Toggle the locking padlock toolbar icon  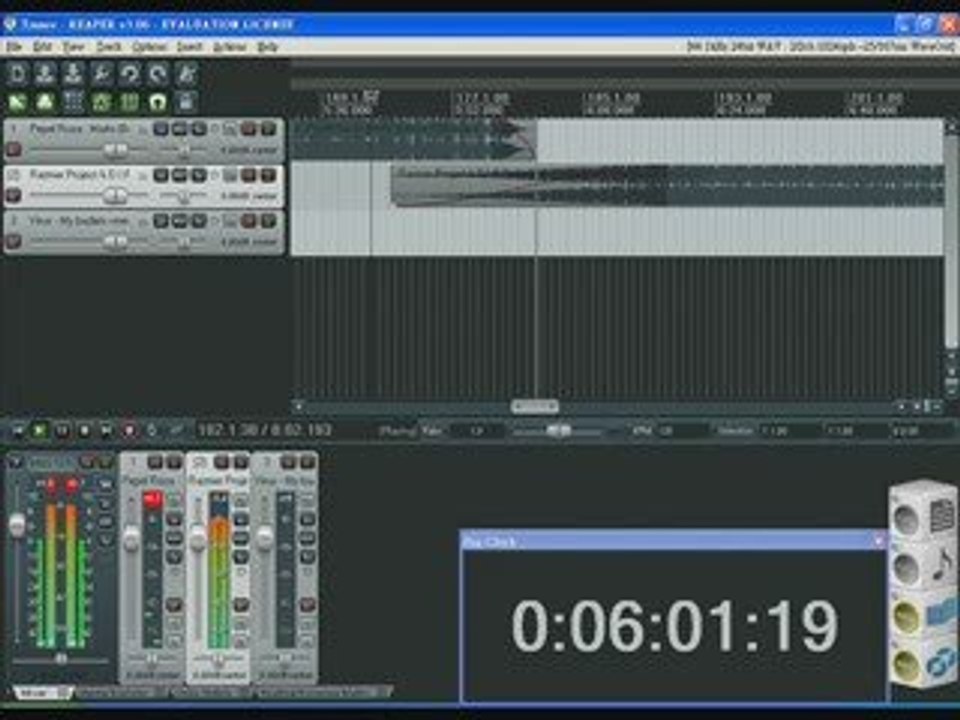coord(186,102)
